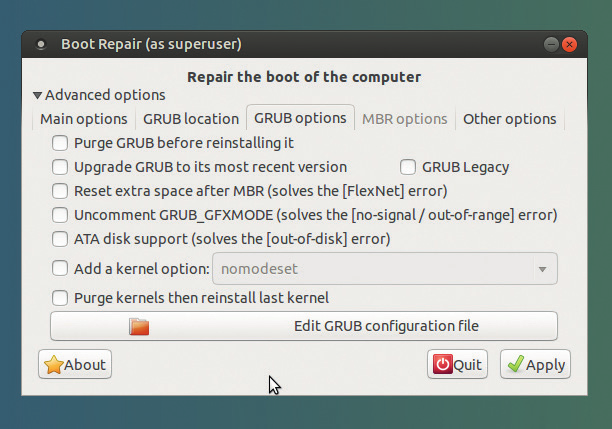Switch to the Main options tab
Image resolution: width=612 pixels, height=429 pixels.
[84, 119]
